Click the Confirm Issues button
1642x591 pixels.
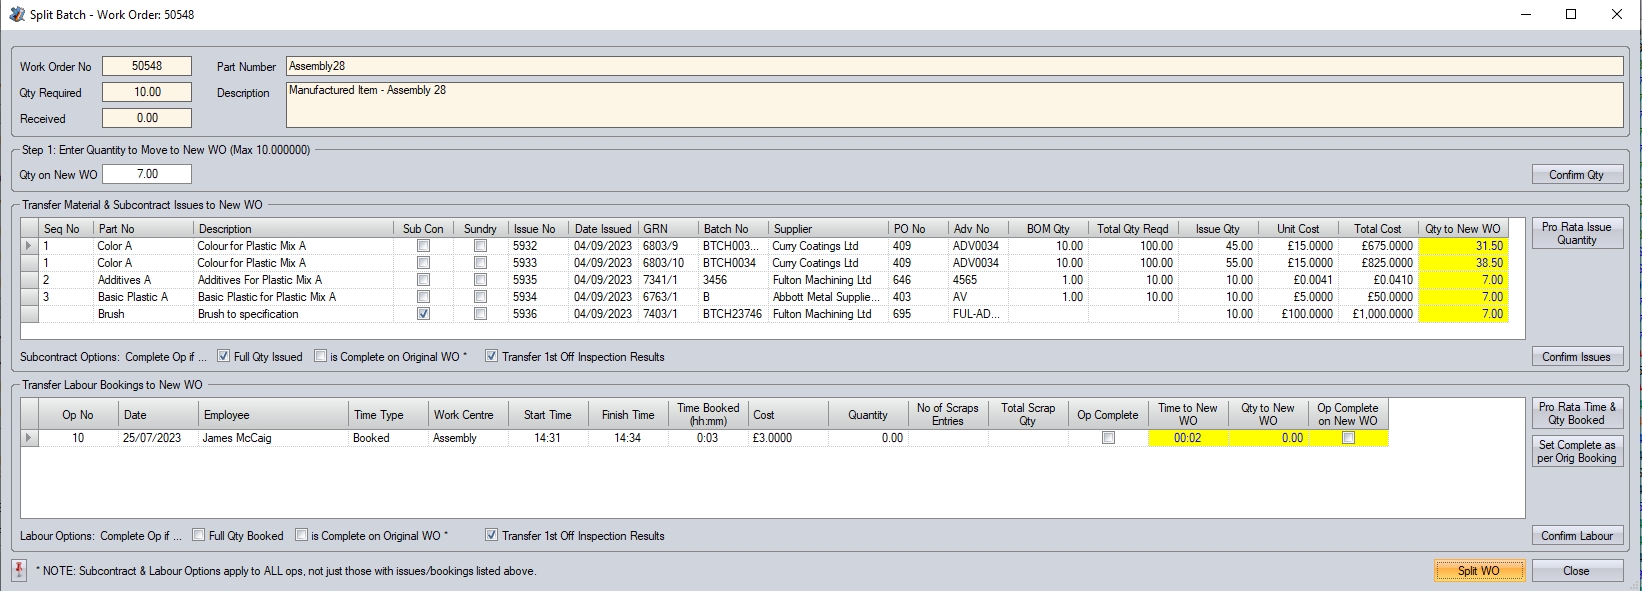[1576, 357]
